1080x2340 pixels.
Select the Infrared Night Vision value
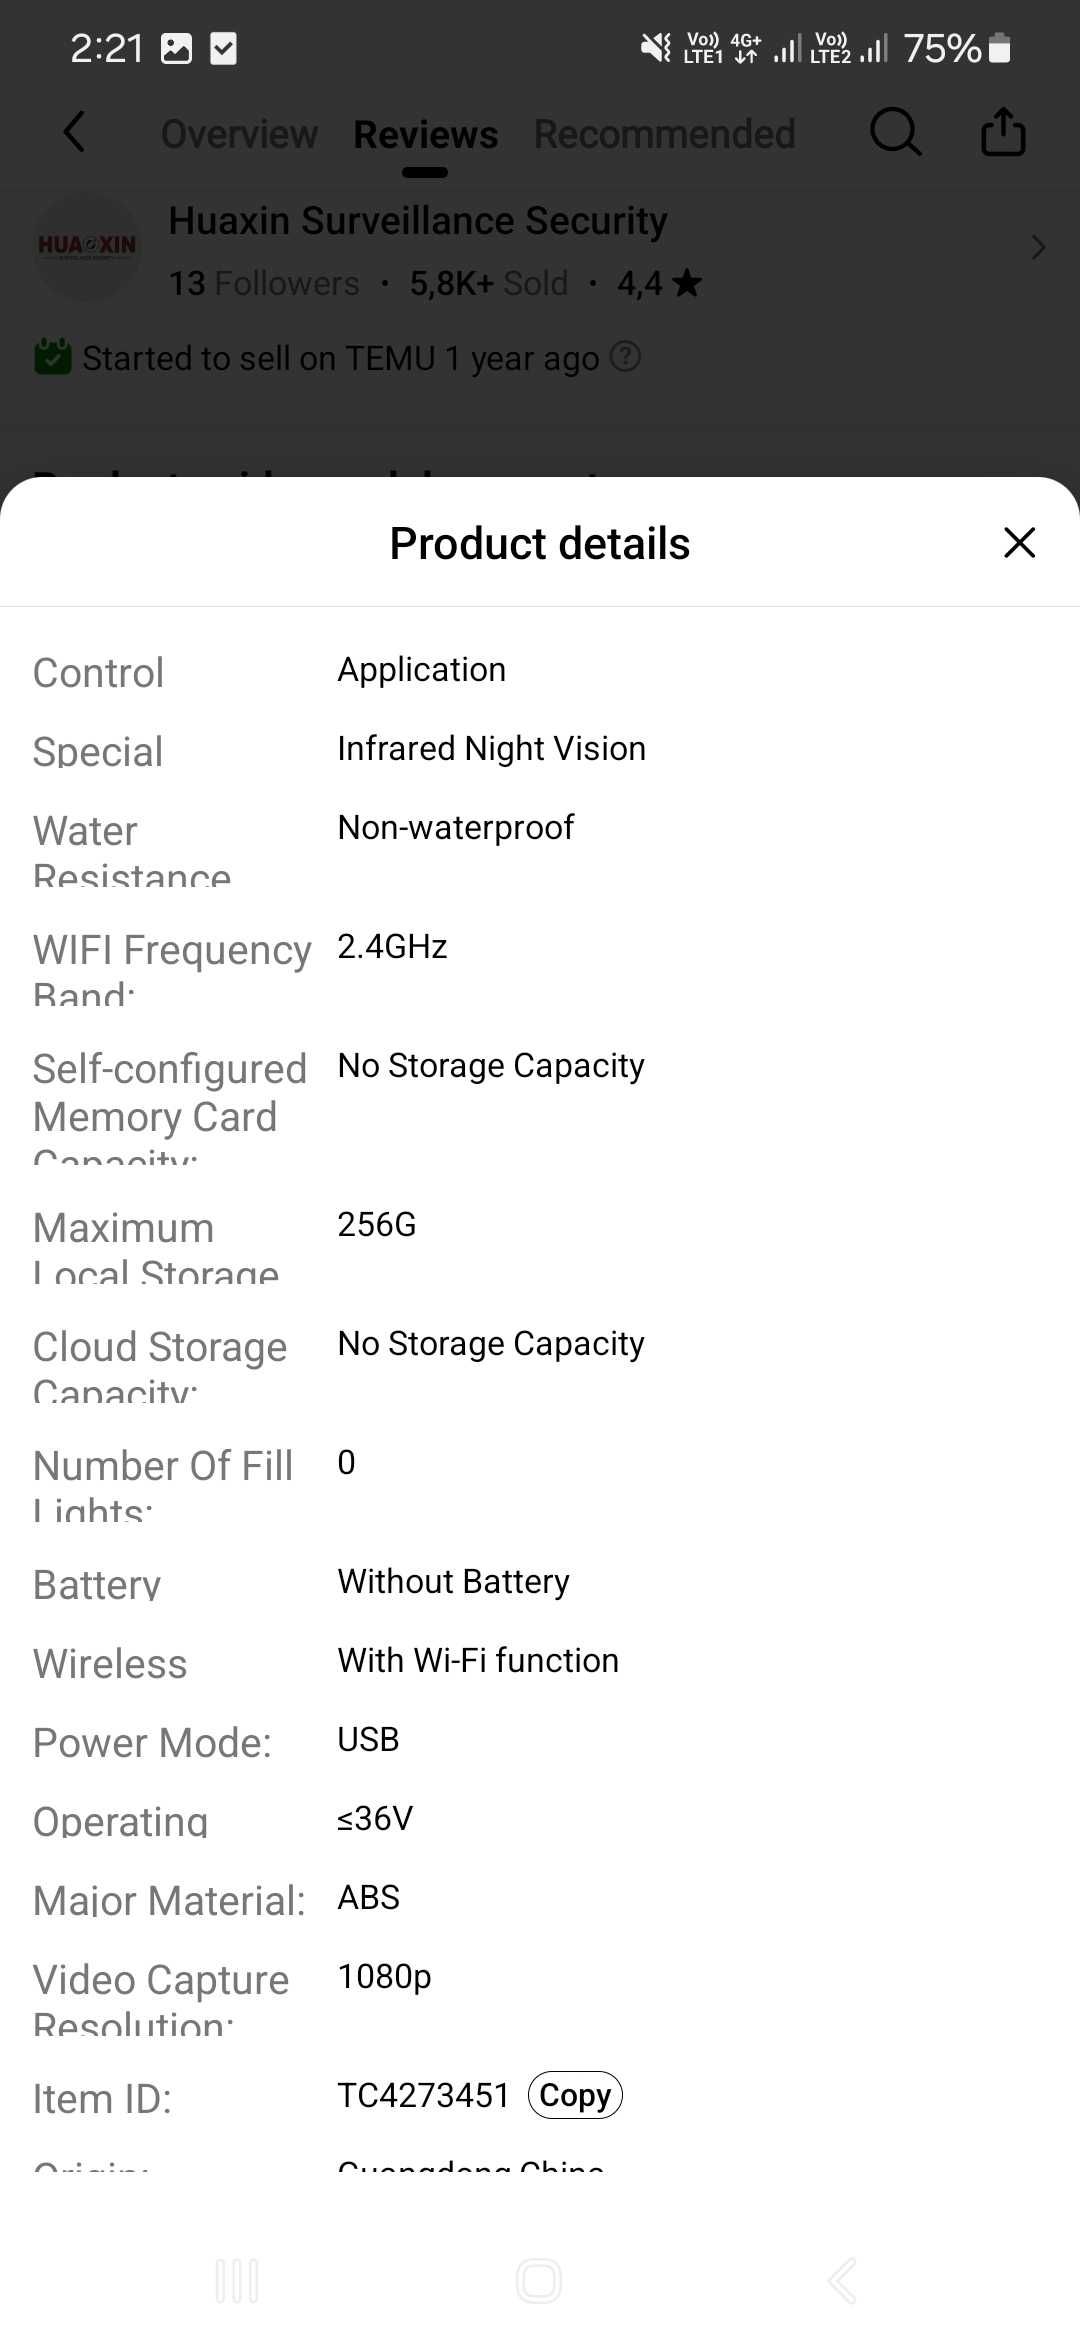click(491, 749)
